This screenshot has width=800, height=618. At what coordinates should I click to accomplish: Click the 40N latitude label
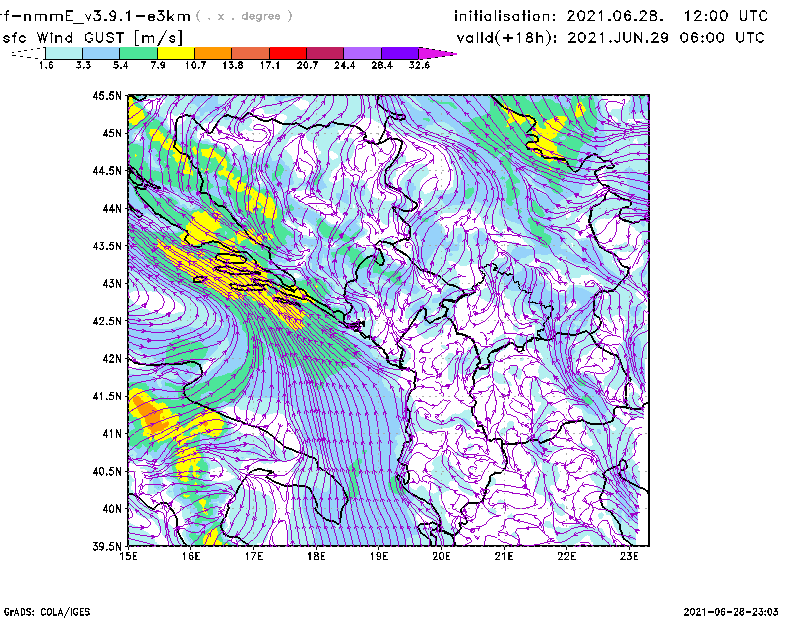pyautogui.click(x=112, y=509)
